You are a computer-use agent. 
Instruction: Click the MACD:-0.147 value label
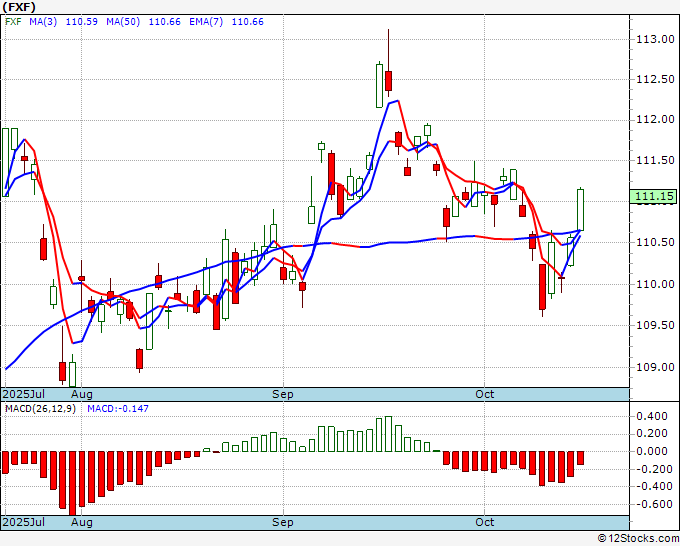[x=118, y=408]
